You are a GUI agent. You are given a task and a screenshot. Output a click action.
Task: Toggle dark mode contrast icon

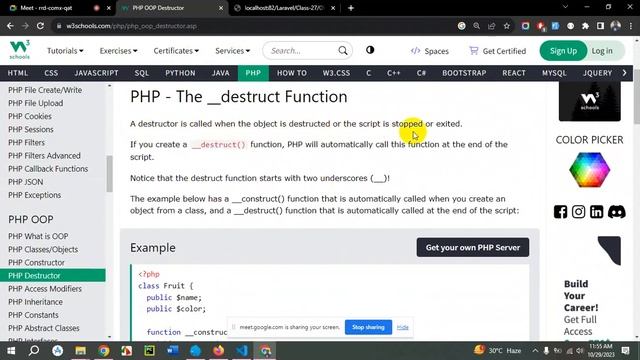370,50
